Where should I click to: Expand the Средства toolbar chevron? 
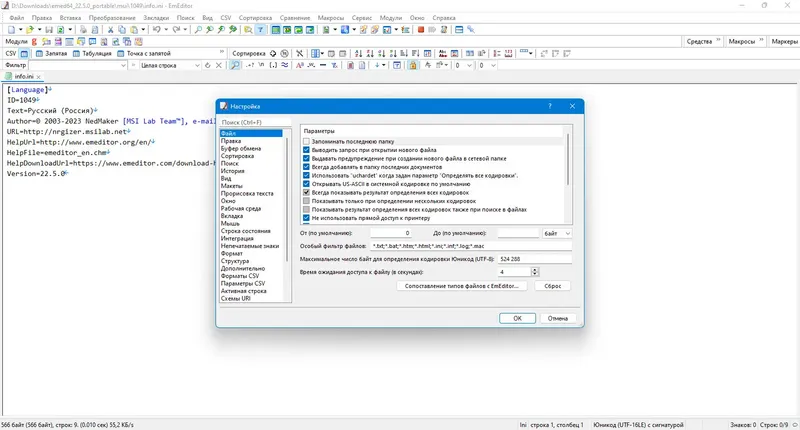tap(718, 40)
